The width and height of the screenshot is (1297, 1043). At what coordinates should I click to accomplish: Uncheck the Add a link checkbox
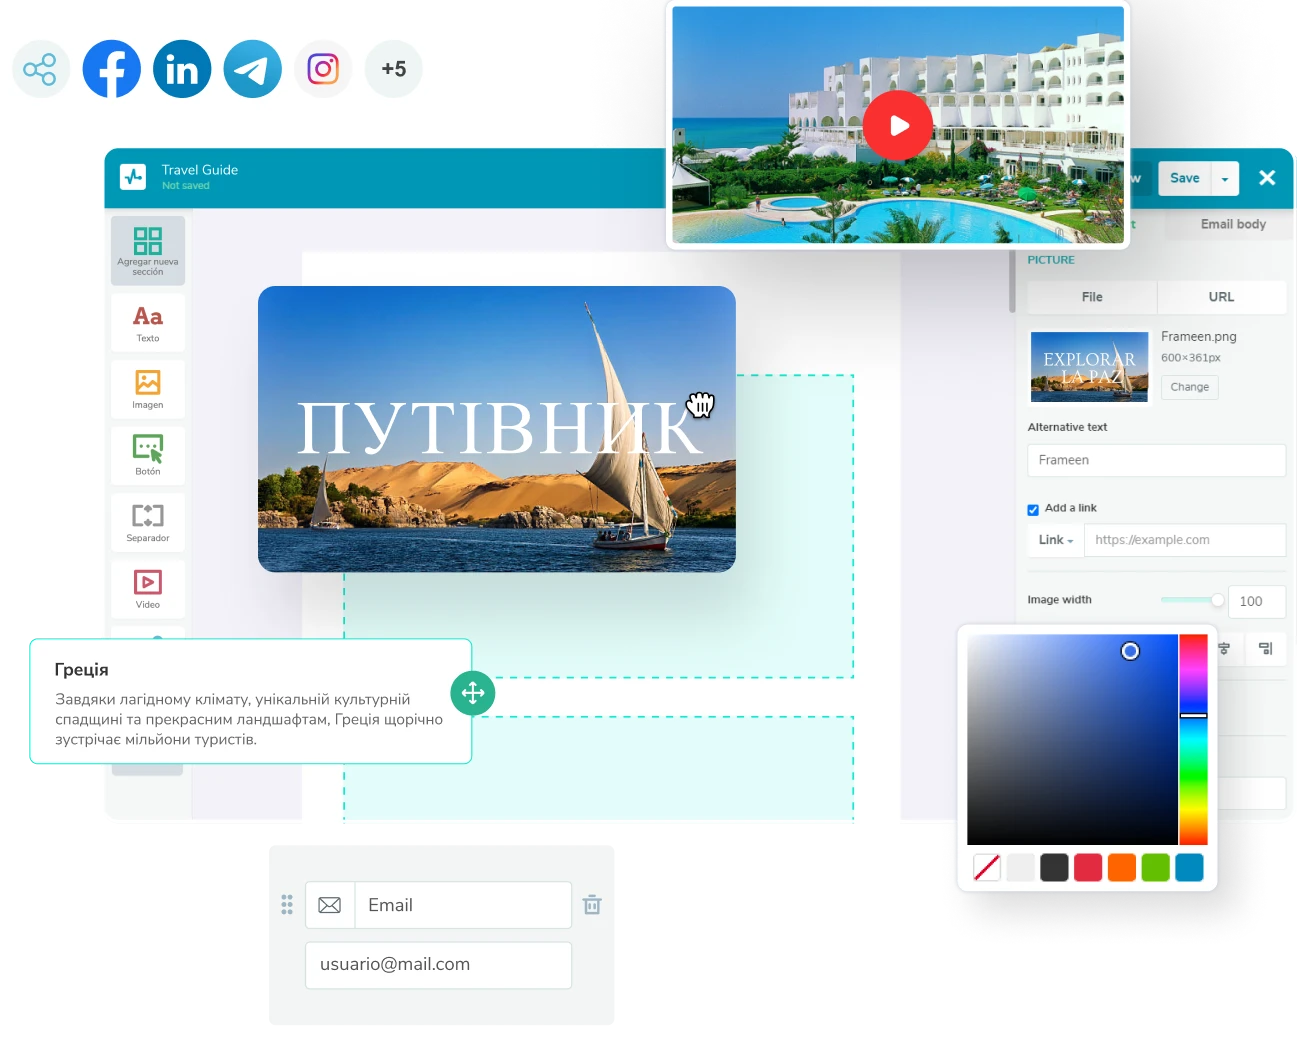(x=1033, y=509)
